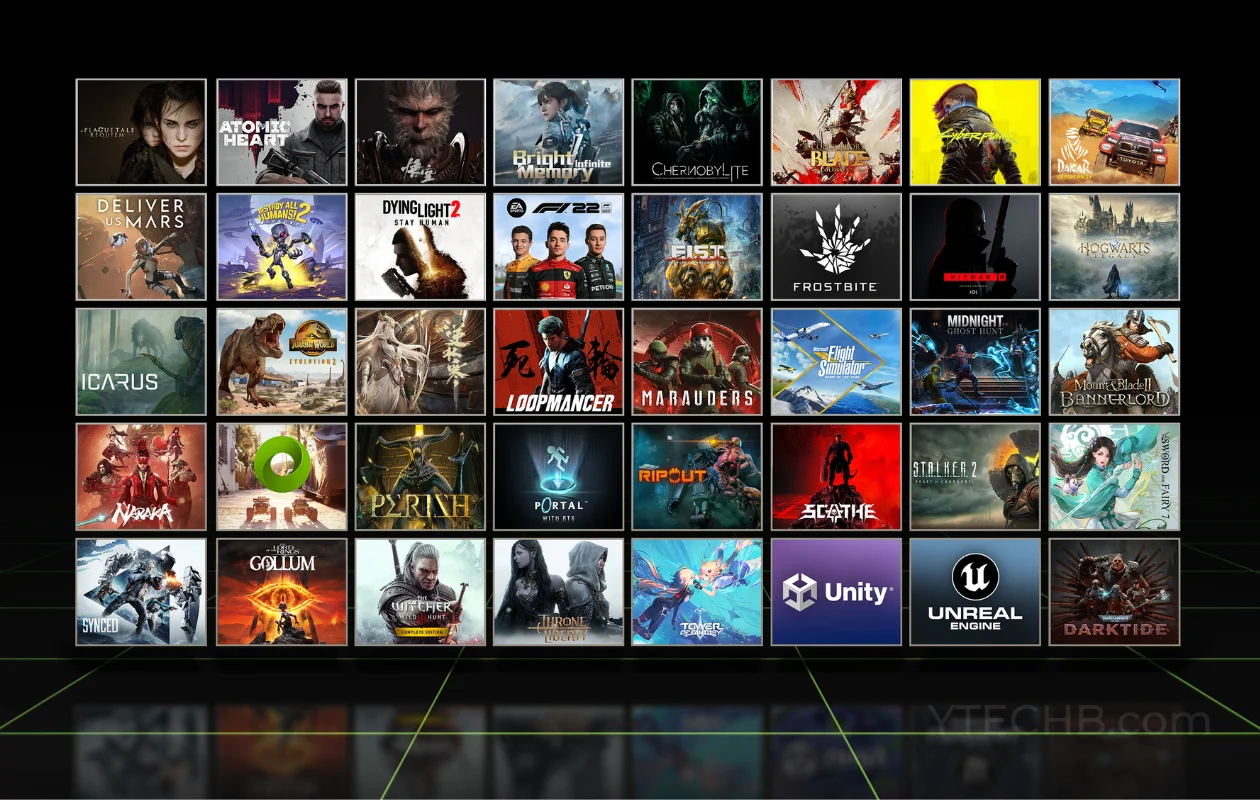Viewport: 1260px width, 800px height.
Task: Open the Perish game tile
Action: [420, 477]
